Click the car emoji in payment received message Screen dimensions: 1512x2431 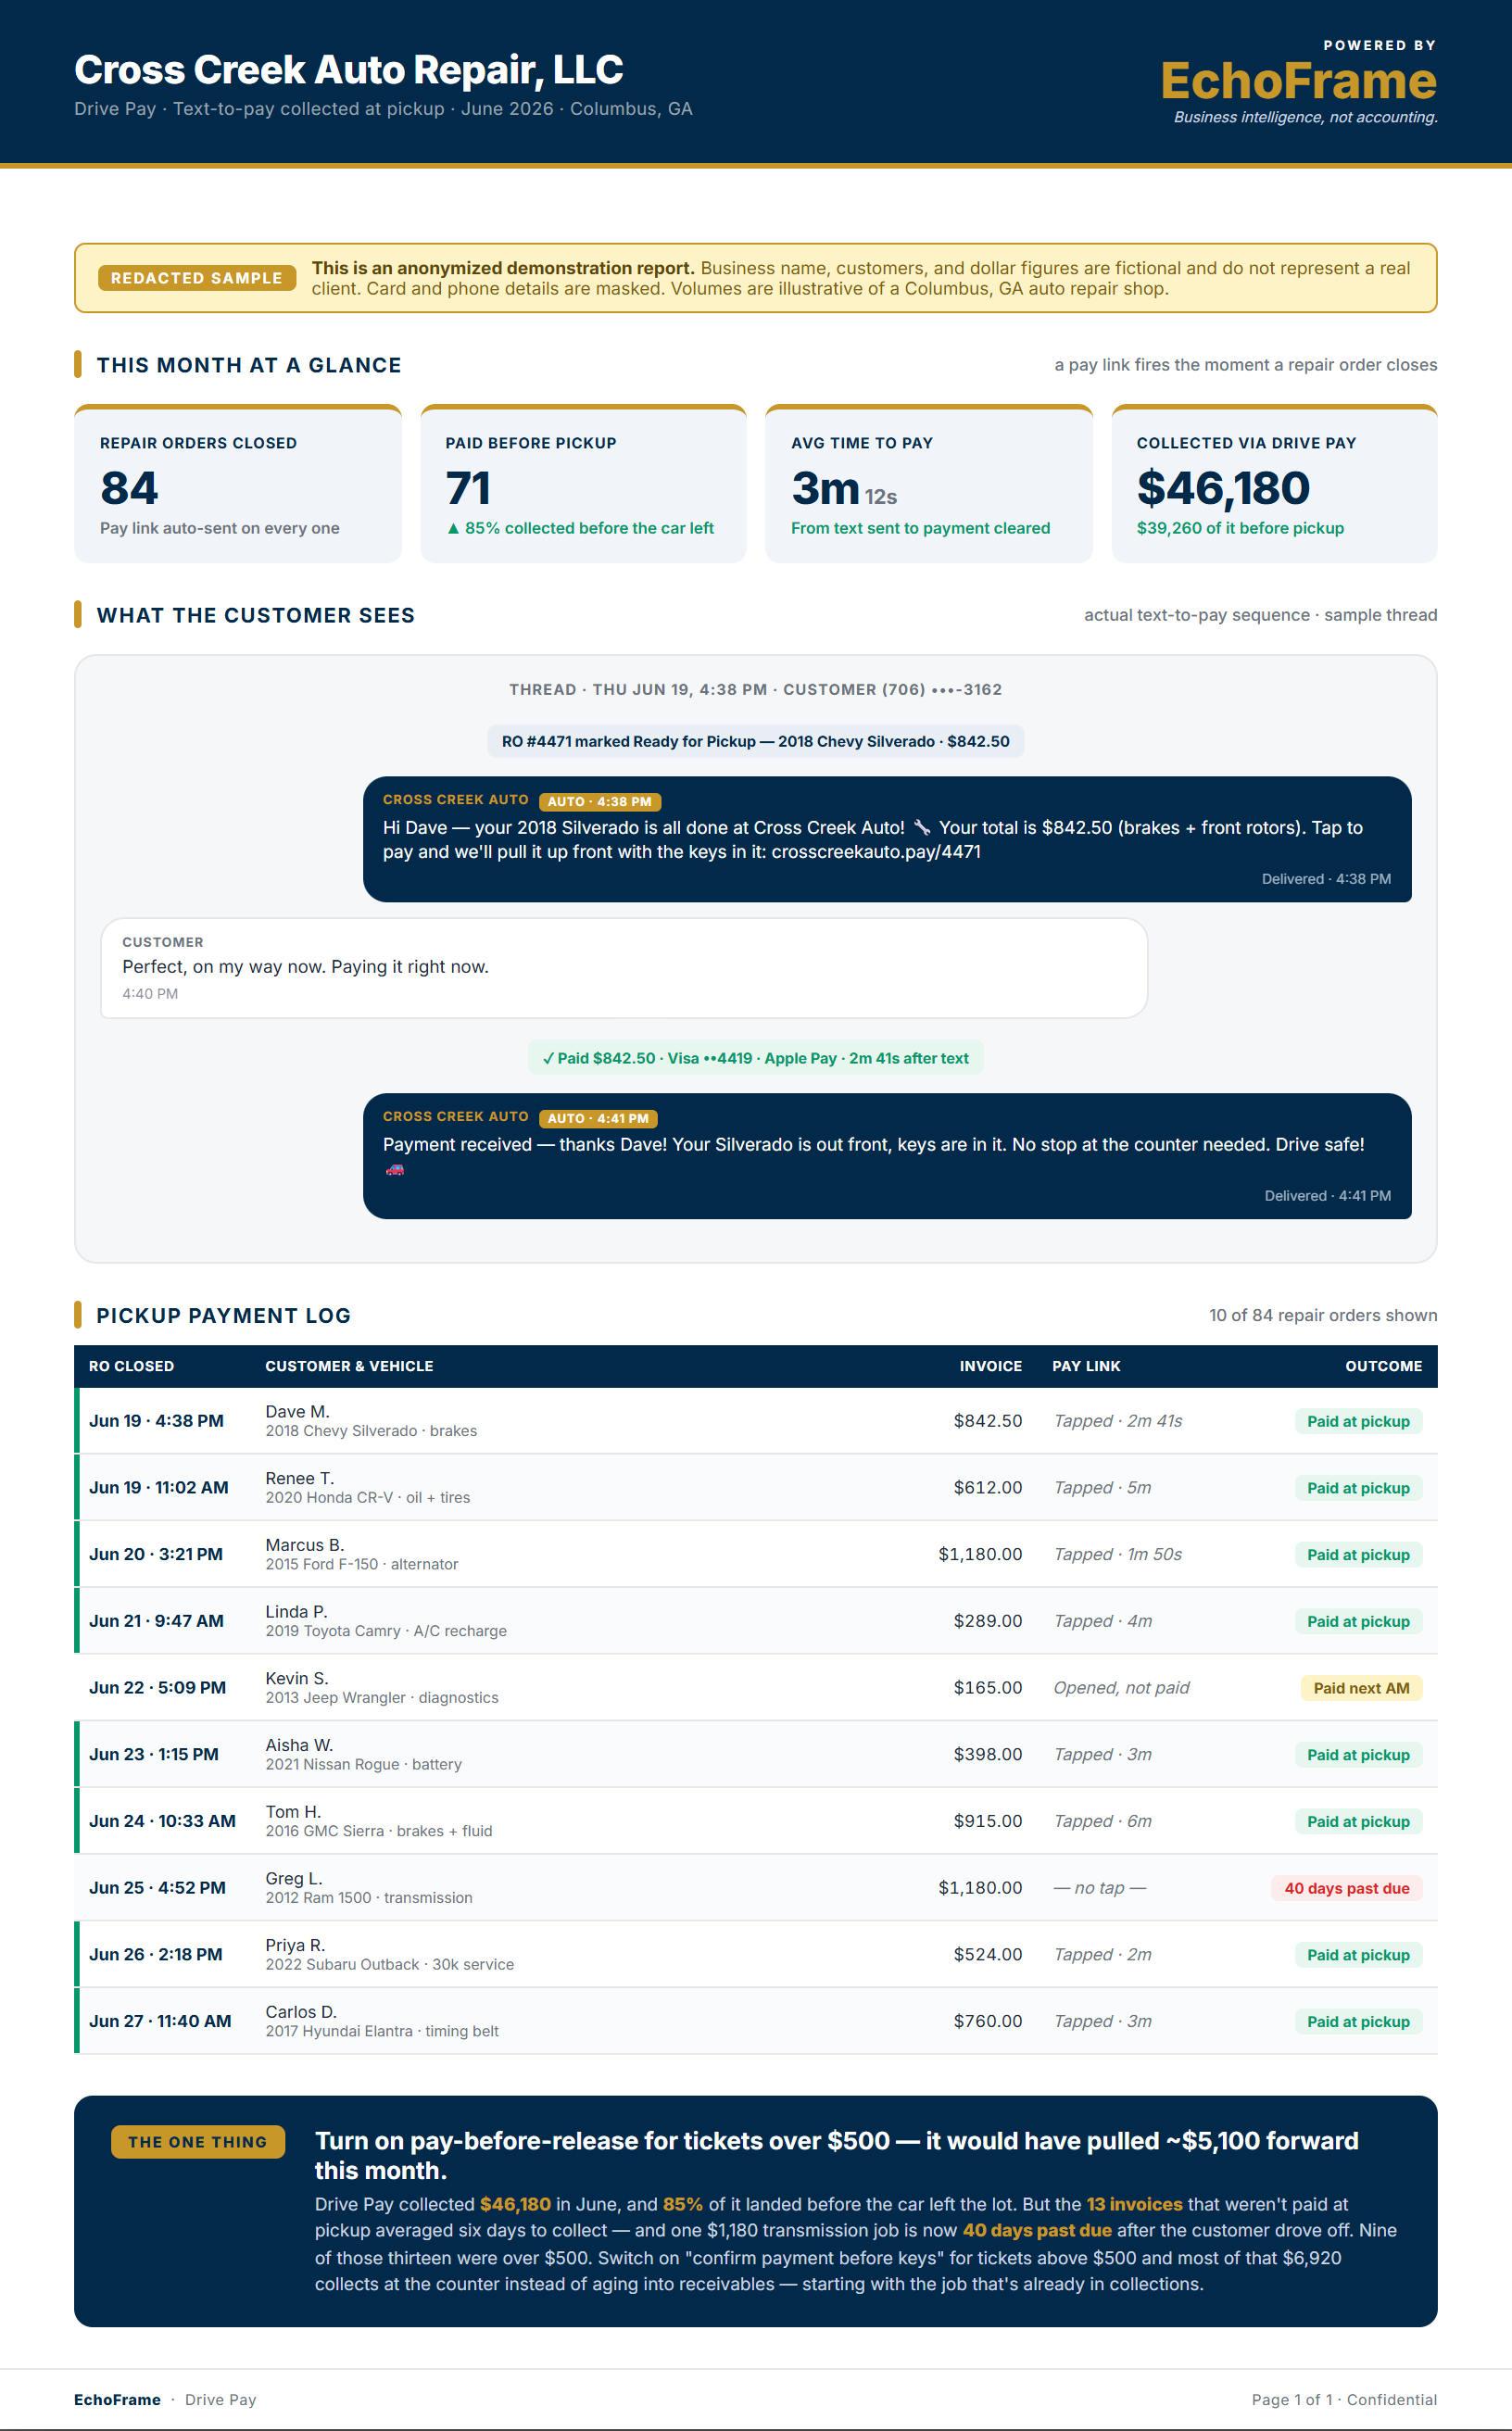point(395,1169)
